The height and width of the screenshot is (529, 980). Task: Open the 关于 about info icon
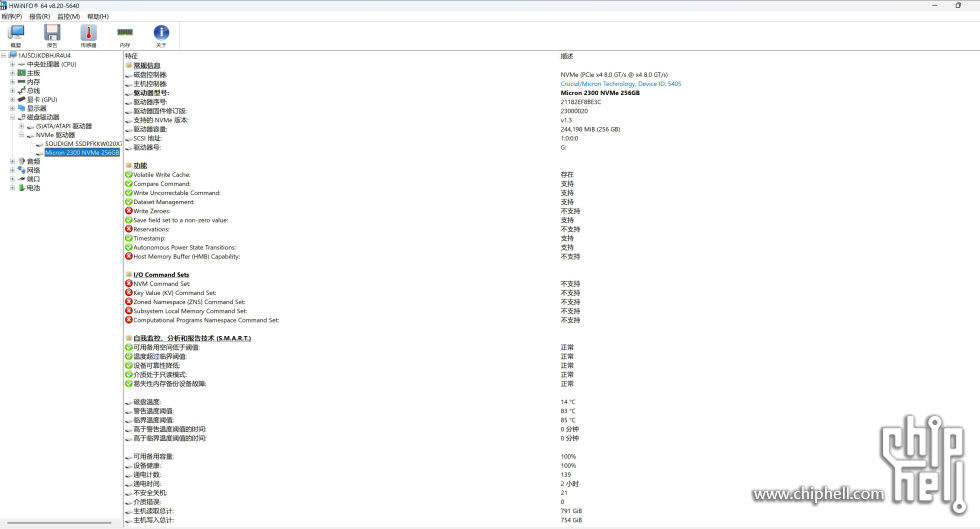coord(161,36)
